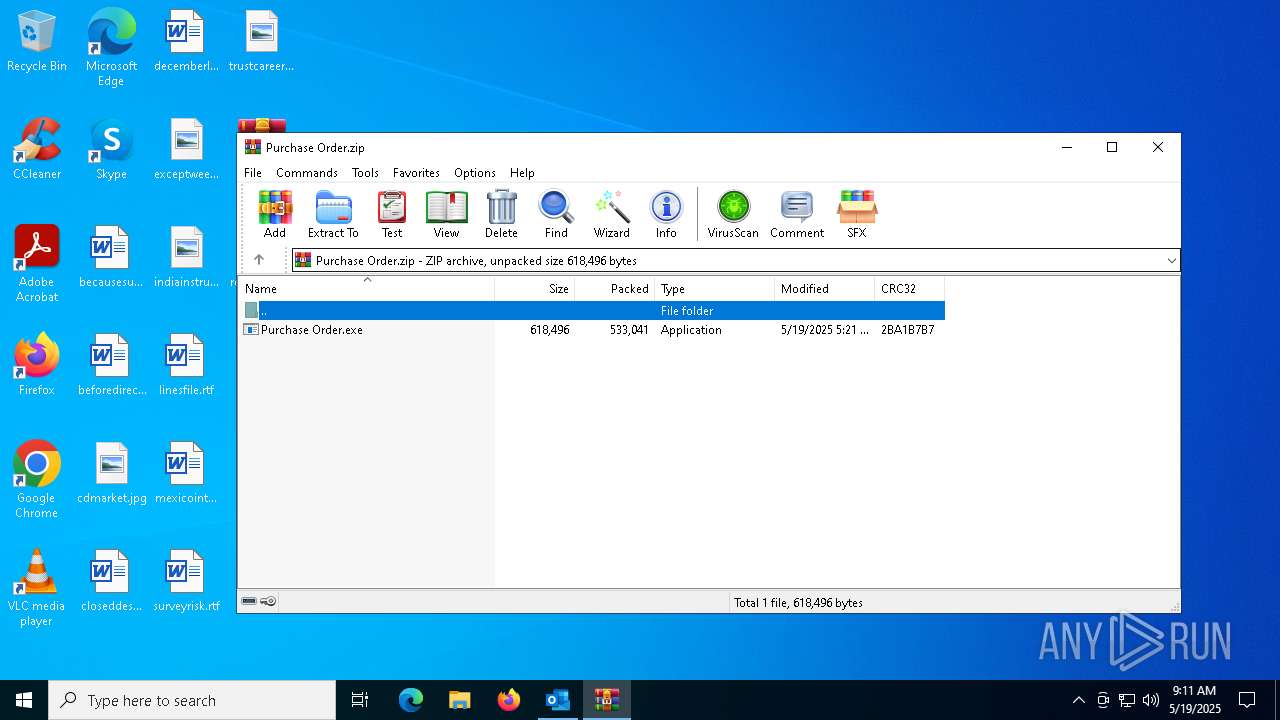
Task: Click WinRAR icon in the taskbar
Action: coord(606,700)
